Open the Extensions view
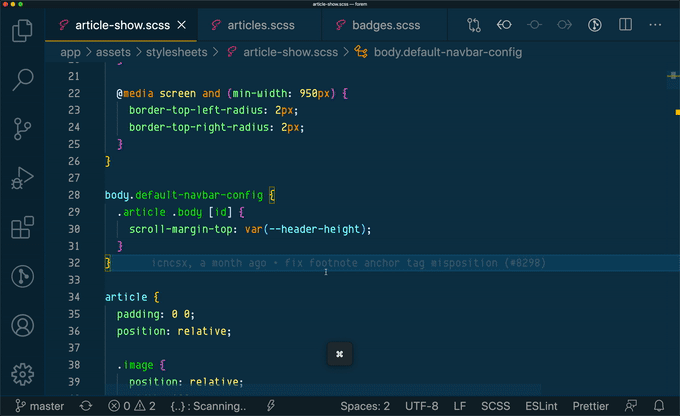The height and width of the screenshot is (416, 680). click(x=22, y=227)
